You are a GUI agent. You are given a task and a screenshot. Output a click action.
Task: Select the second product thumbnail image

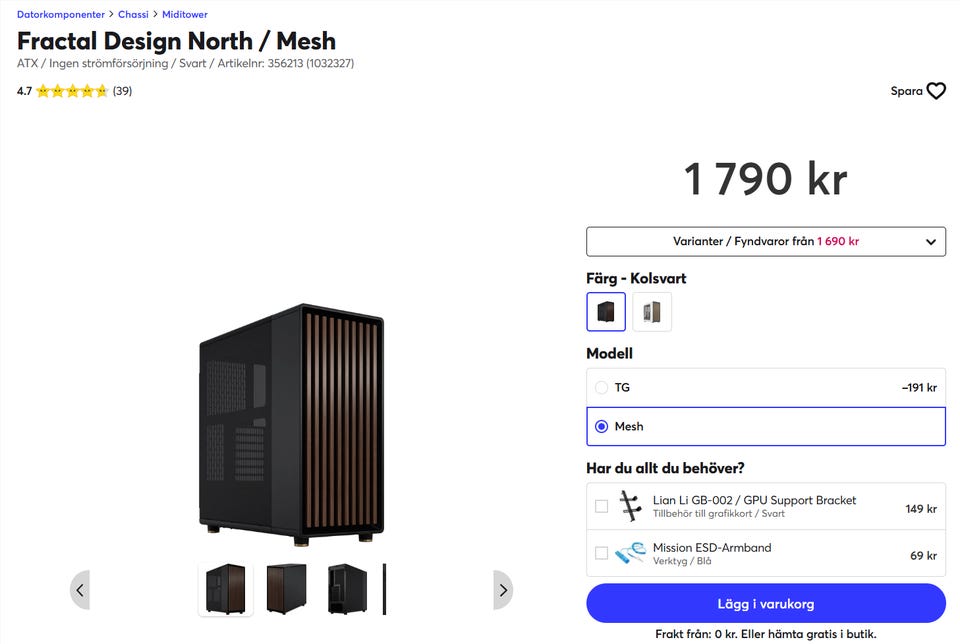[286, 589]
